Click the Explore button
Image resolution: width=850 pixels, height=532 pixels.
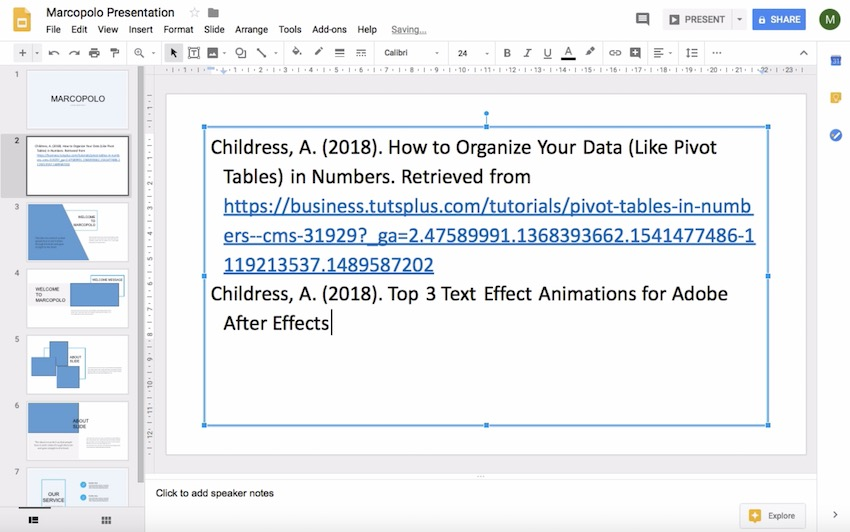pos(772,516)
